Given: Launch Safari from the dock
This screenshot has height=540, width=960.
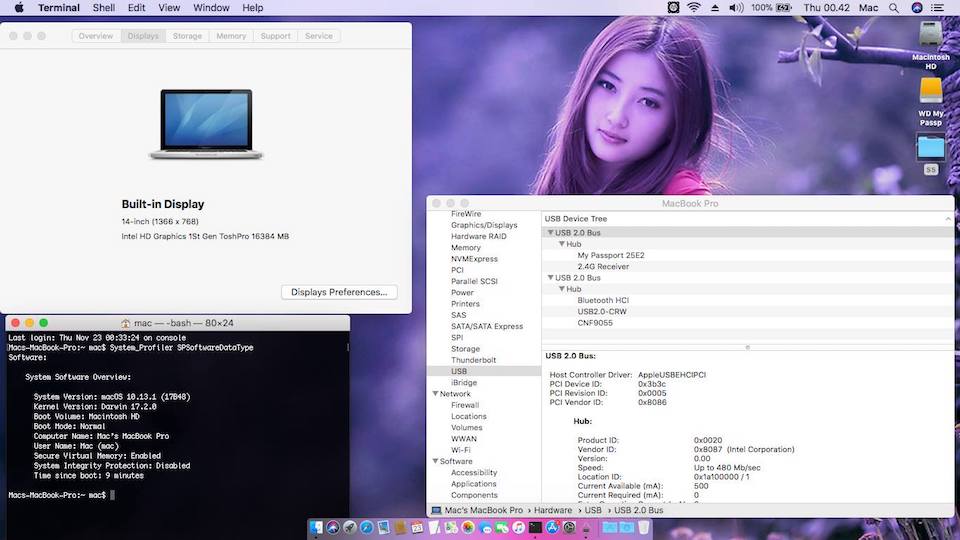Looking at the screenshot, I should click(x=366, y=527).
